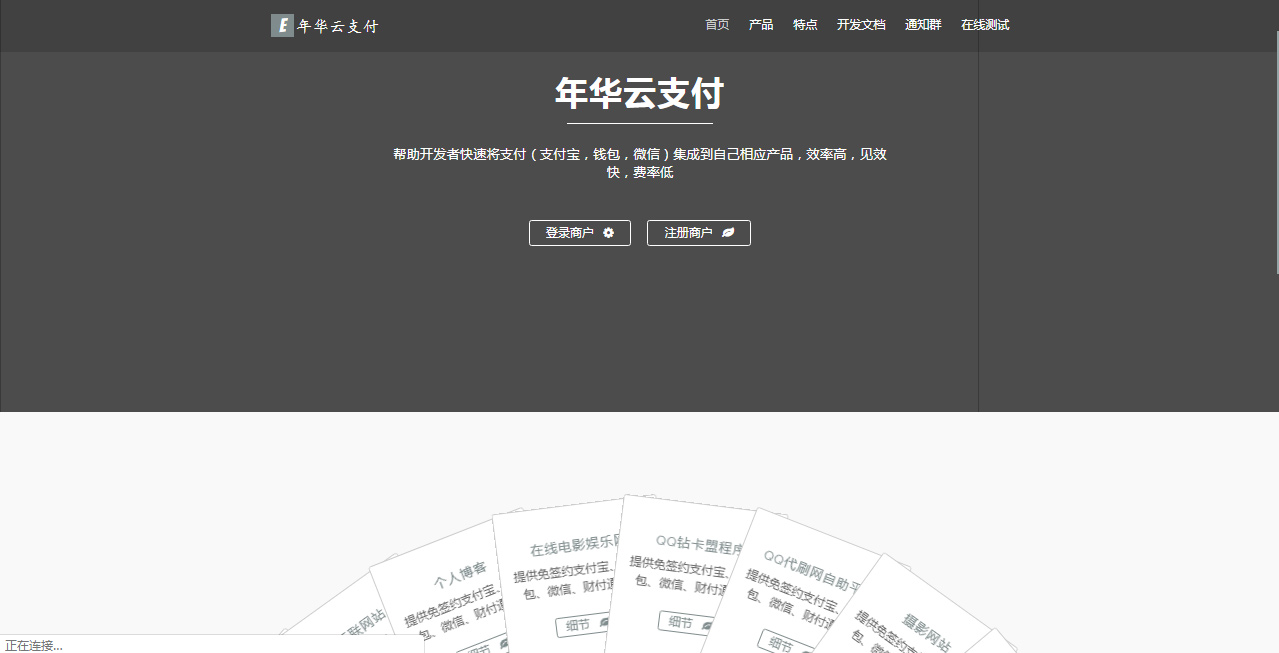Screen dimensions: 1279x653
Task: Click the 登录商户 button
Action: click(x=580, y=233)
